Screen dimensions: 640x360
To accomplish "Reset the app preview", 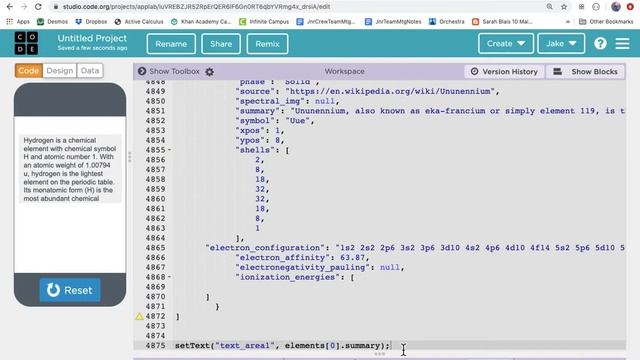I will click(70, 290).
